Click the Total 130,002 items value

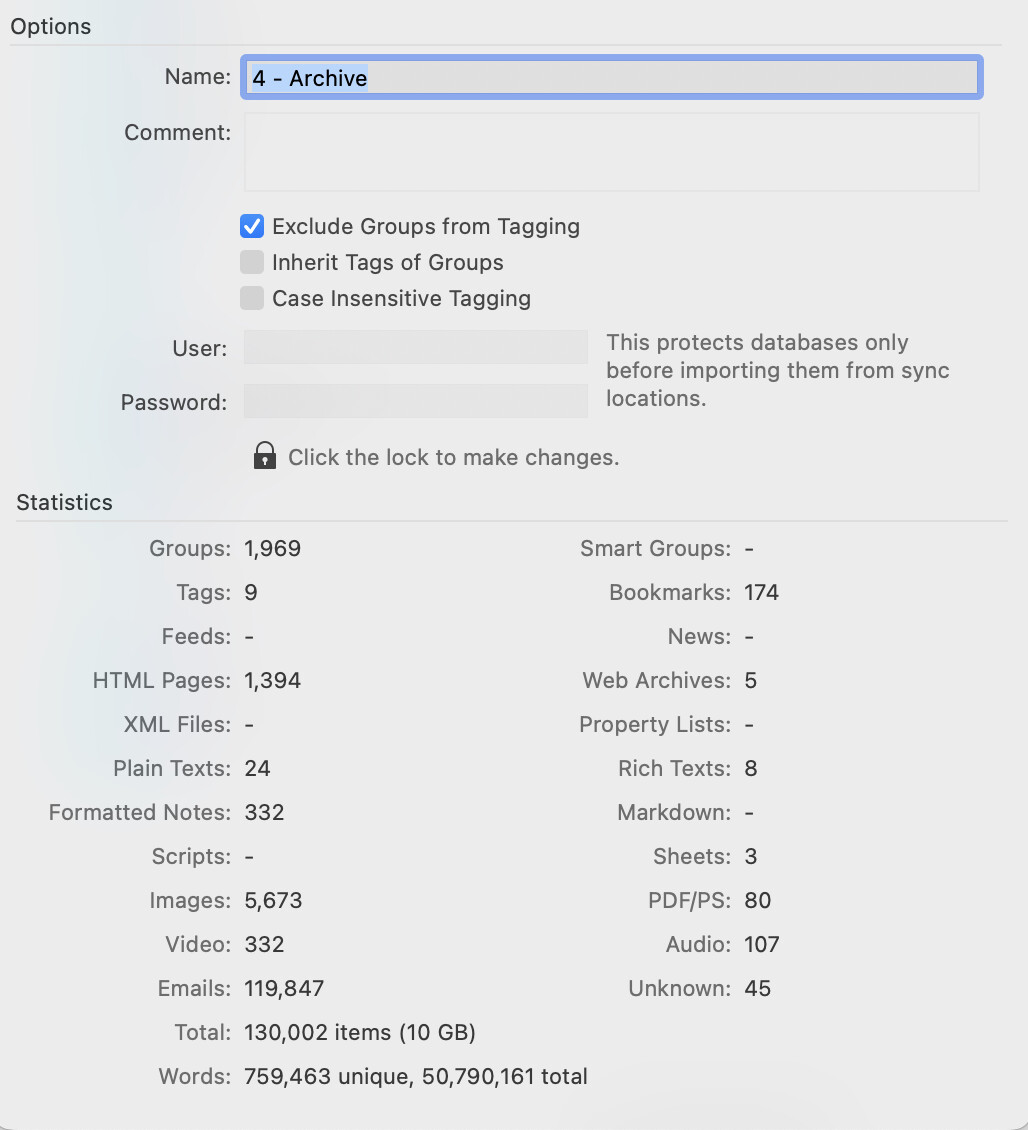tap(360, 1032)
